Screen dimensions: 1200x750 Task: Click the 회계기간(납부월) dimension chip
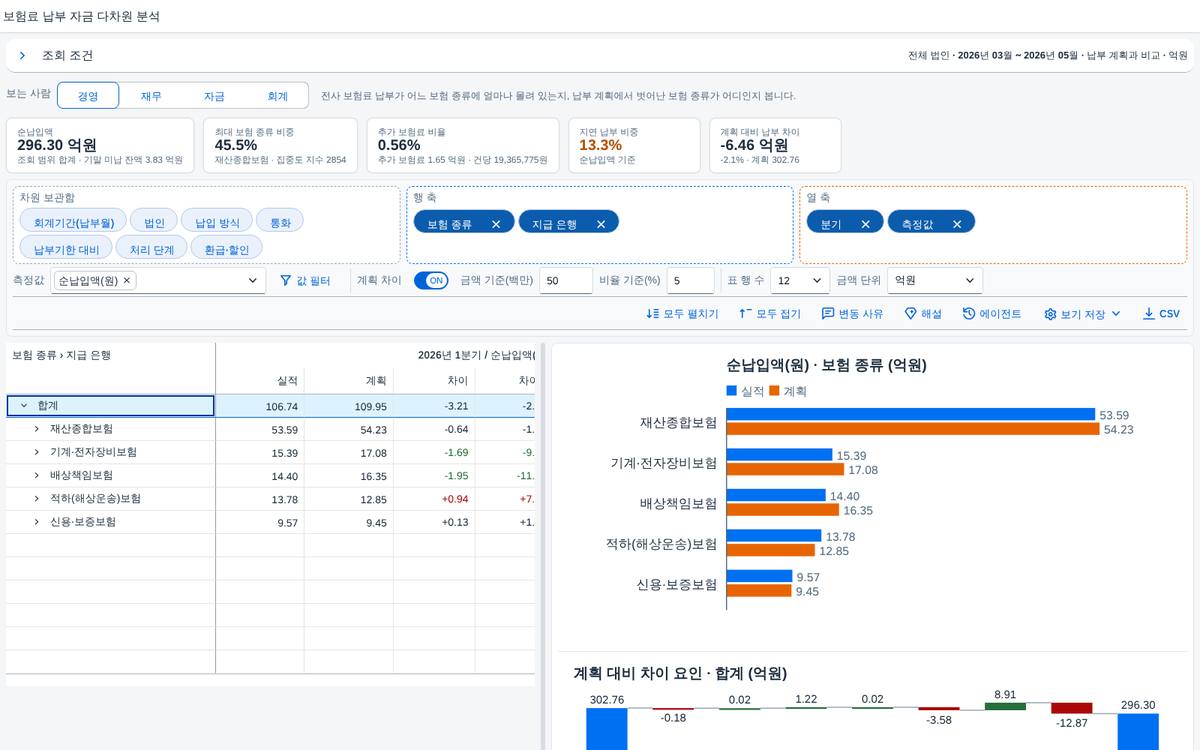coord(74,222)
